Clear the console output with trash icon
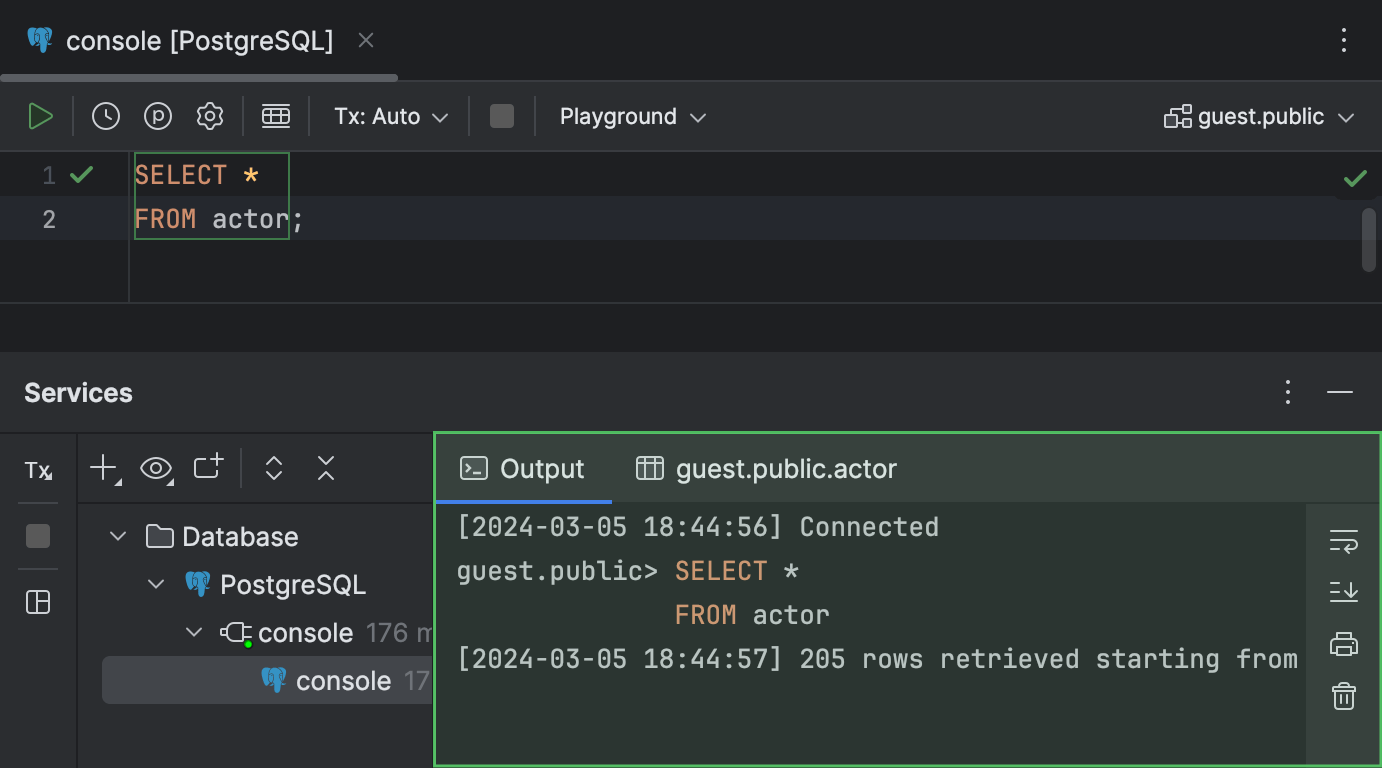The height and width of the screenshot is (768, 1382). (1343, 695)
